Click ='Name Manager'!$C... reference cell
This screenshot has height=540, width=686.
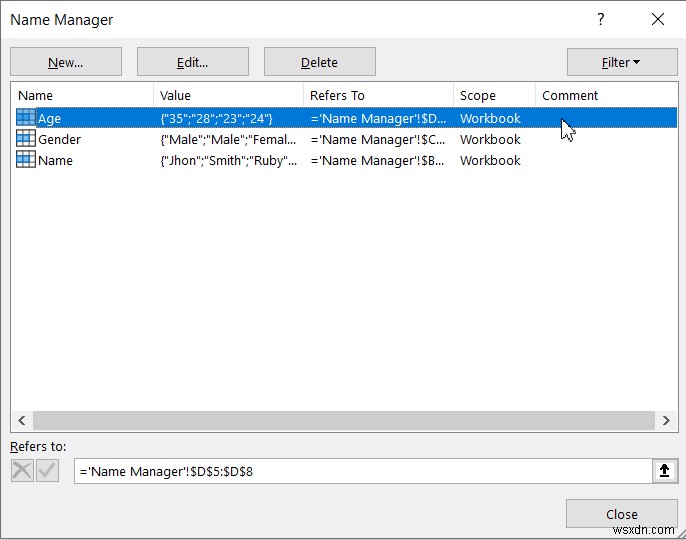click(x=378, y=140)
